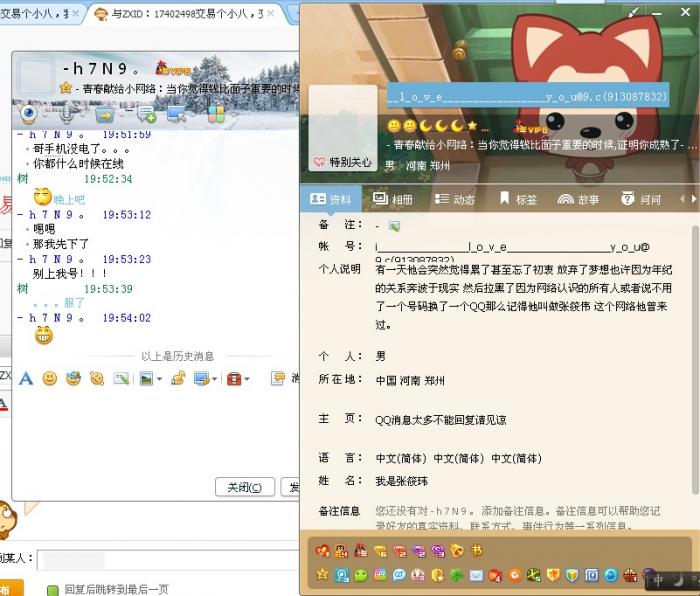
Task: Take a screenshot with the screen capture icon
Action: tap(201, 379)
